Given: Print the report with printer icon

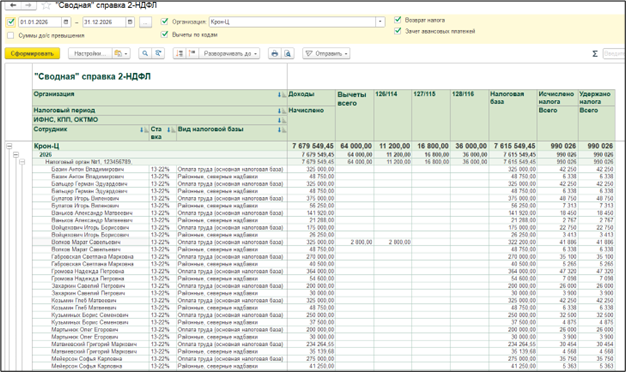Looking at the screenshot, I should click(x=274, y=53).
